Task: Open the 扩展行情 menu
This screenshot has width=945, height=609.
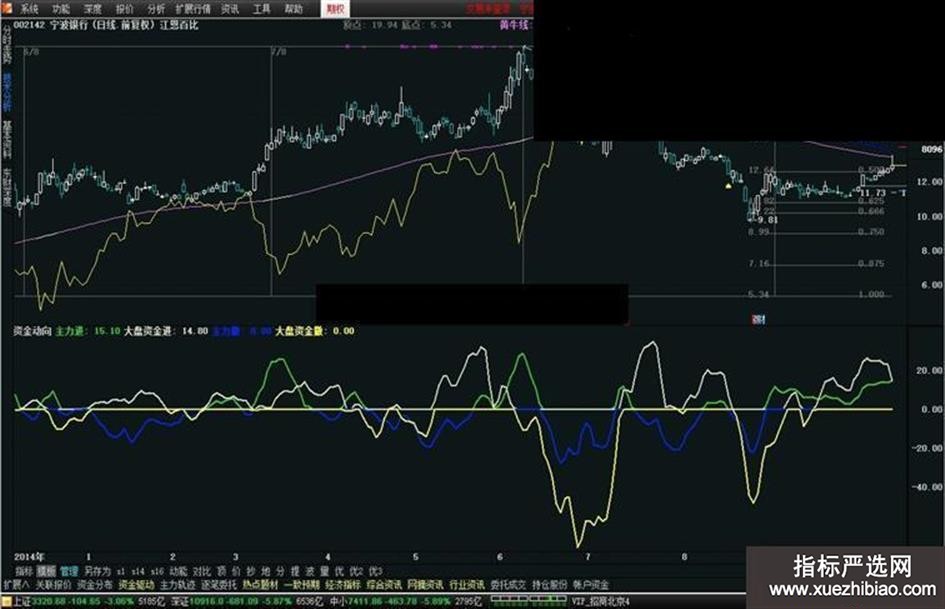Action: (193, 9)
